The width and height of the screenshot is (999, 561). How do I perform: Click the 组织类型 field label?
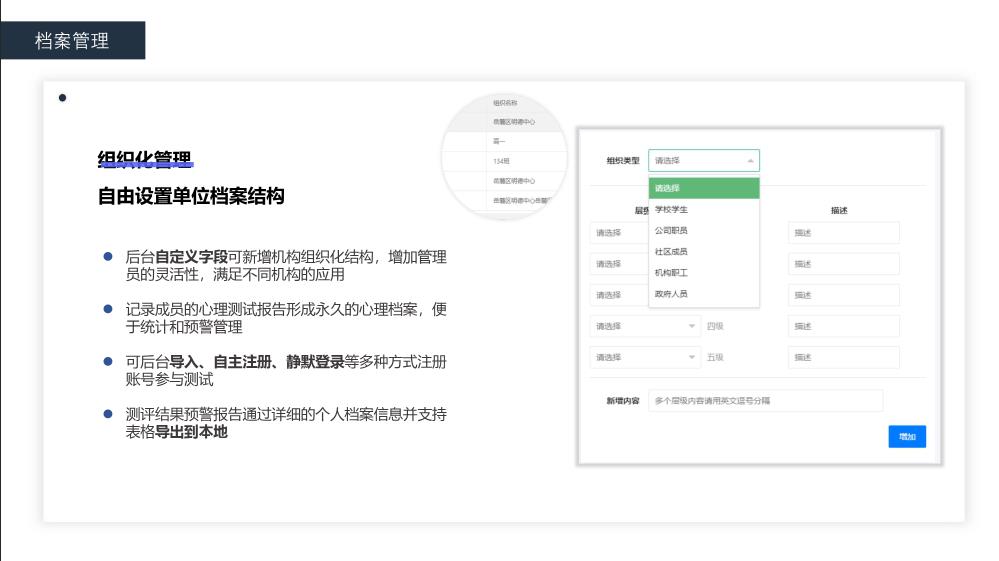pyautogui.click(x=622, y=160)
